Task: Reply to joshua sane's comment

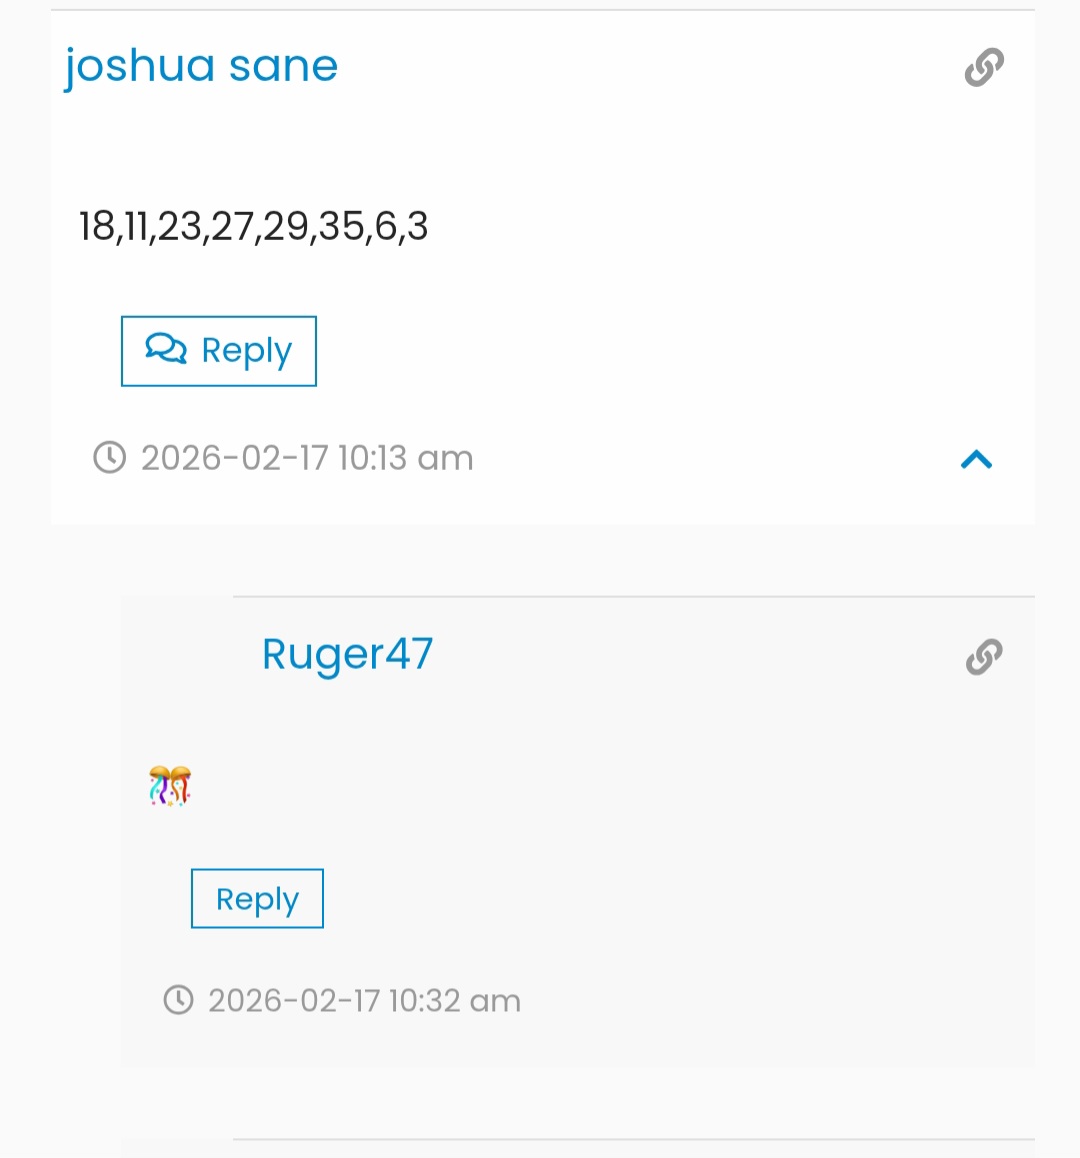Action: pos(219,351)
